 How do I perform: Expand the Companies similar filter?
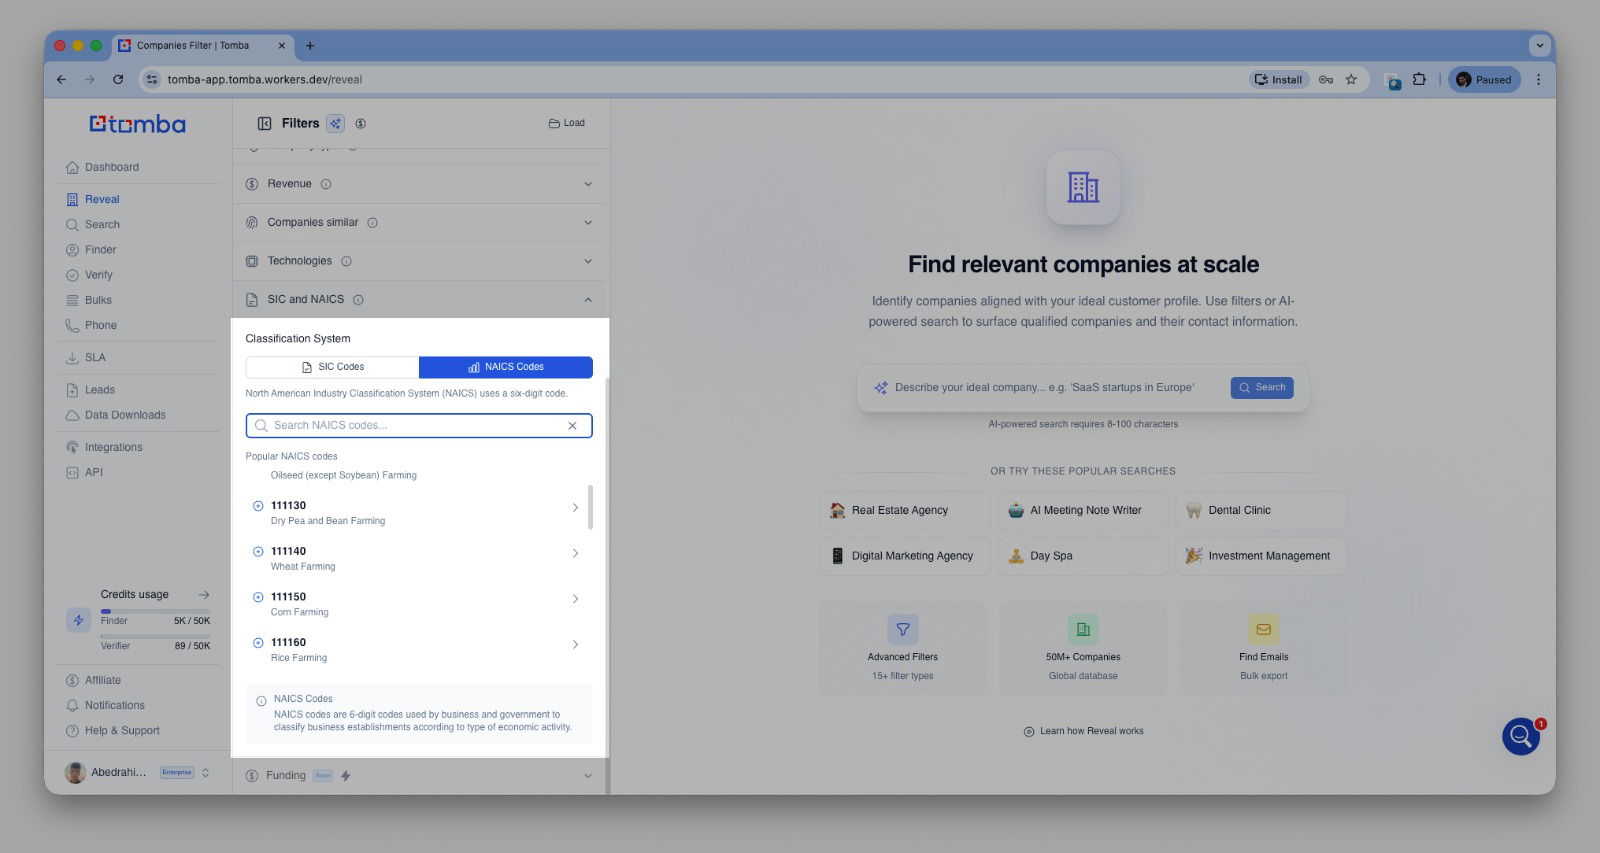[x=588, y=223]
